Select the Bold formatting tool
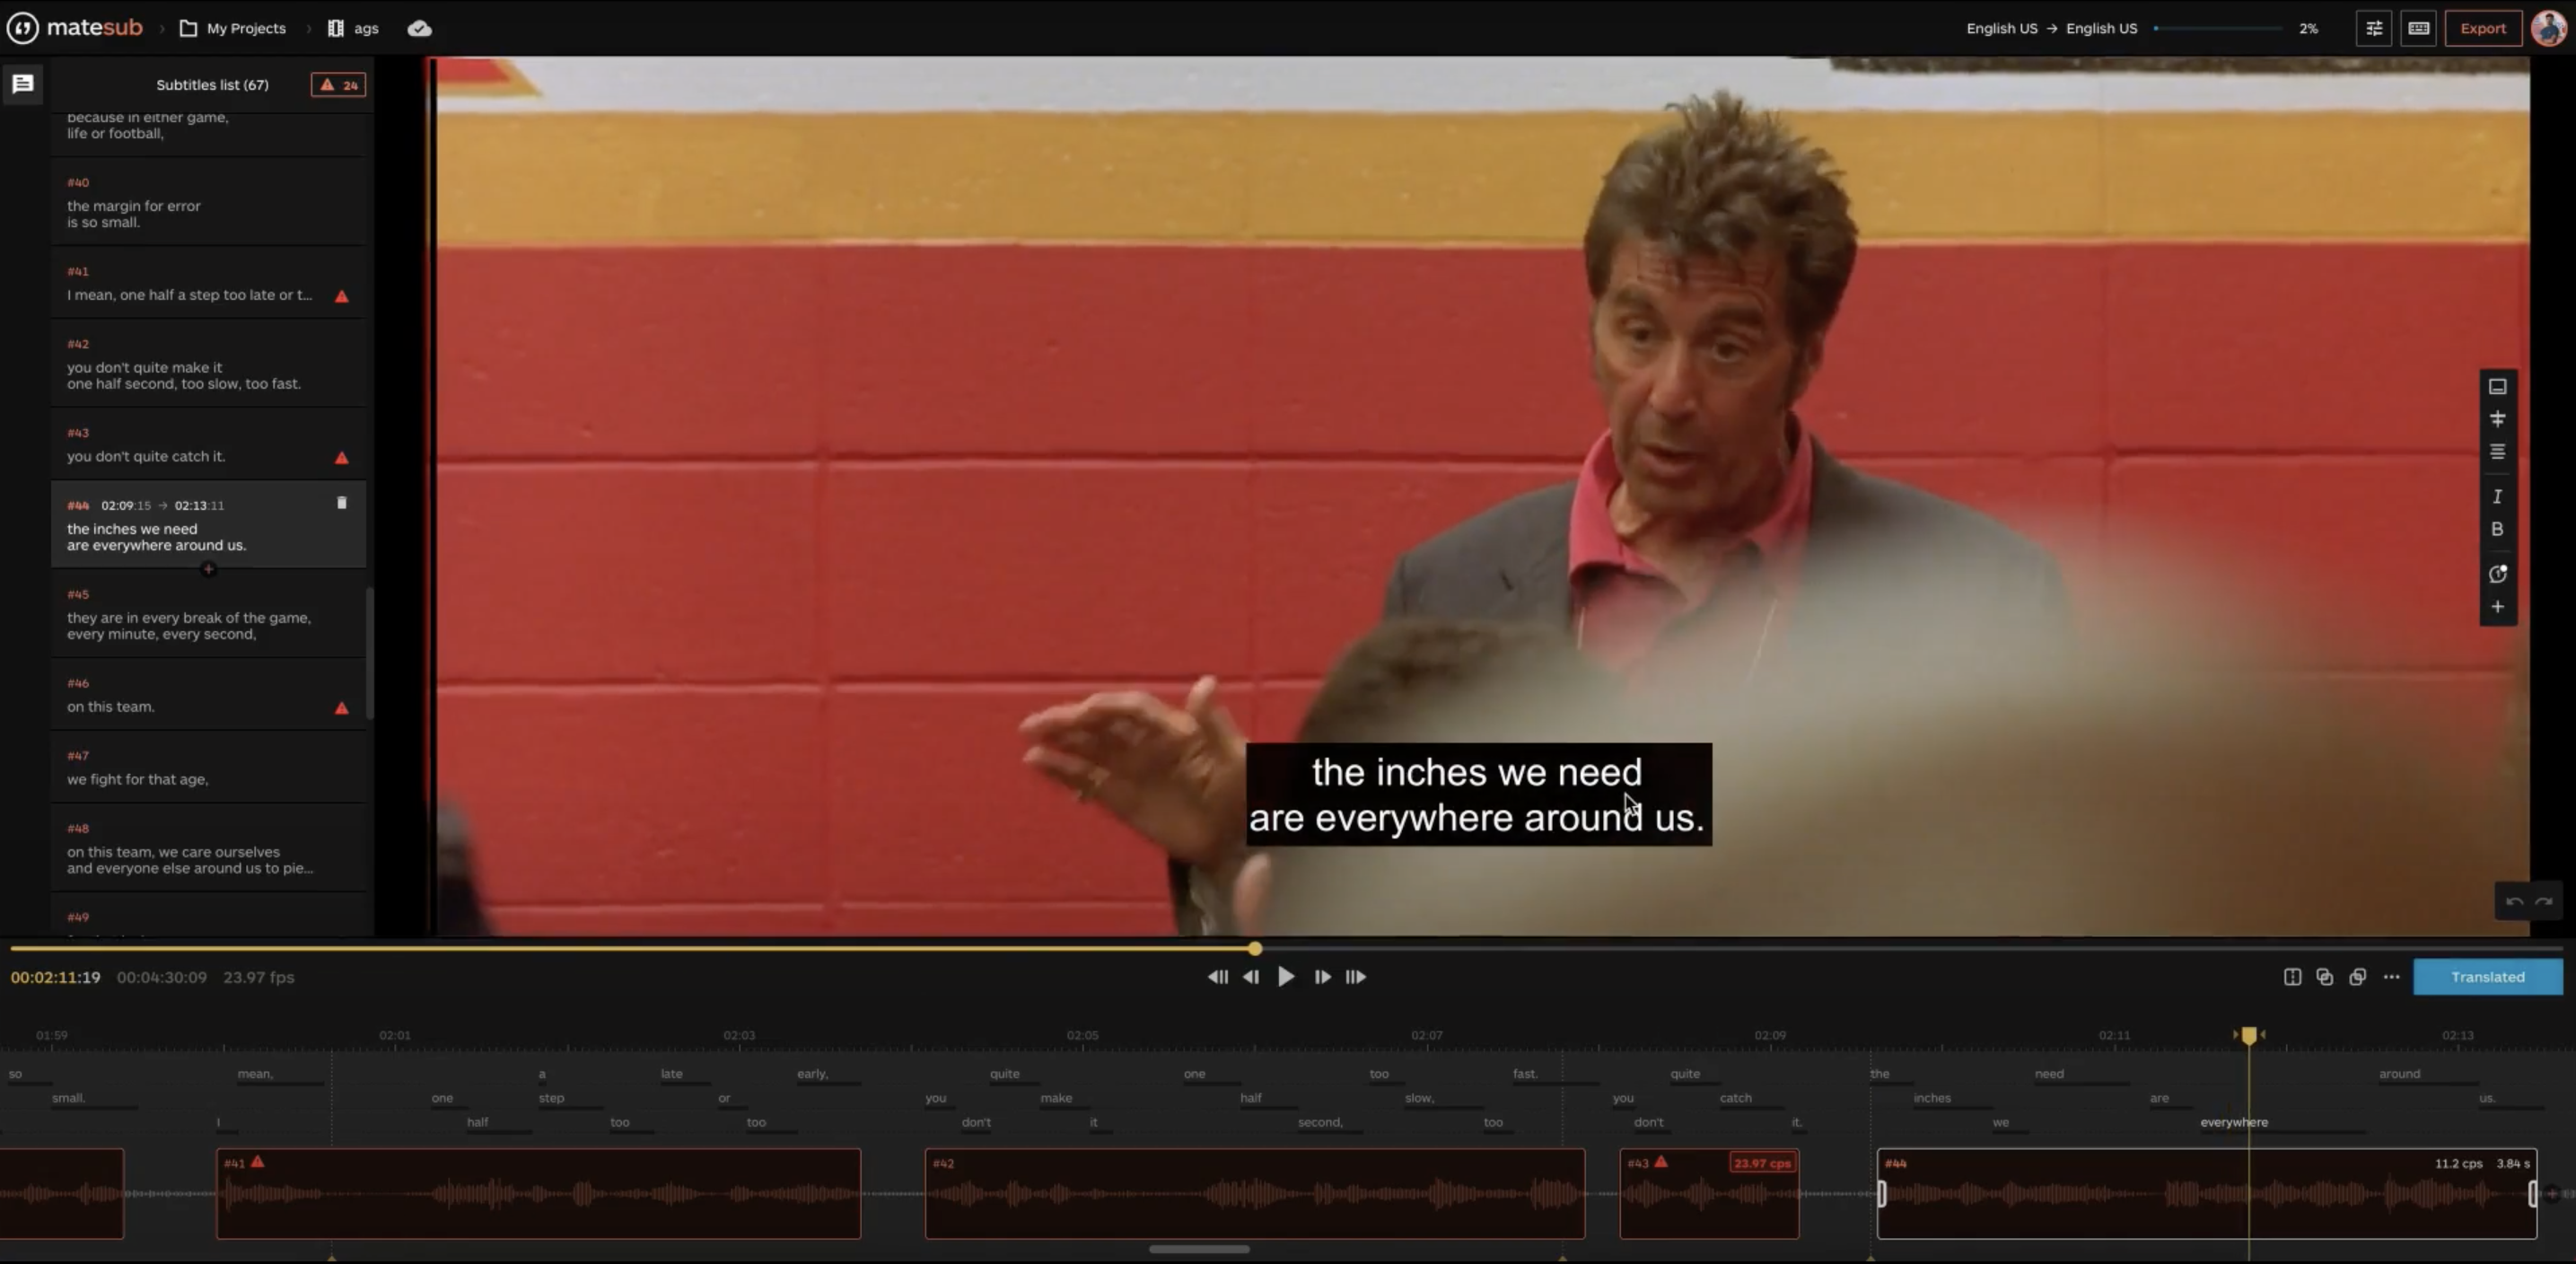The width and height of the screenshot is (2576, 1264). coord(2497,529)
